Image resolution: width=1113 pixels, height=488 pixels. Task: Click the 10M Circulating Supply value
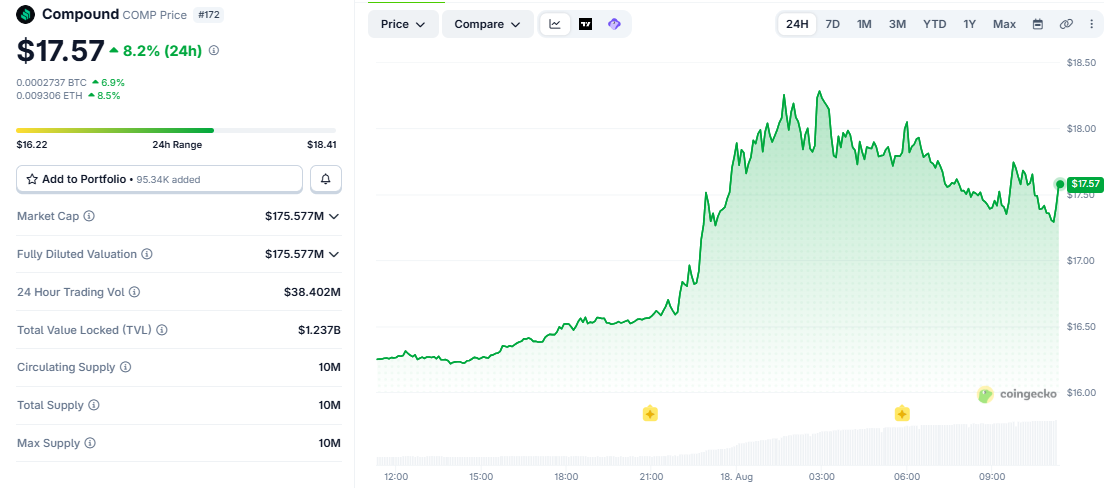point(330,367)
